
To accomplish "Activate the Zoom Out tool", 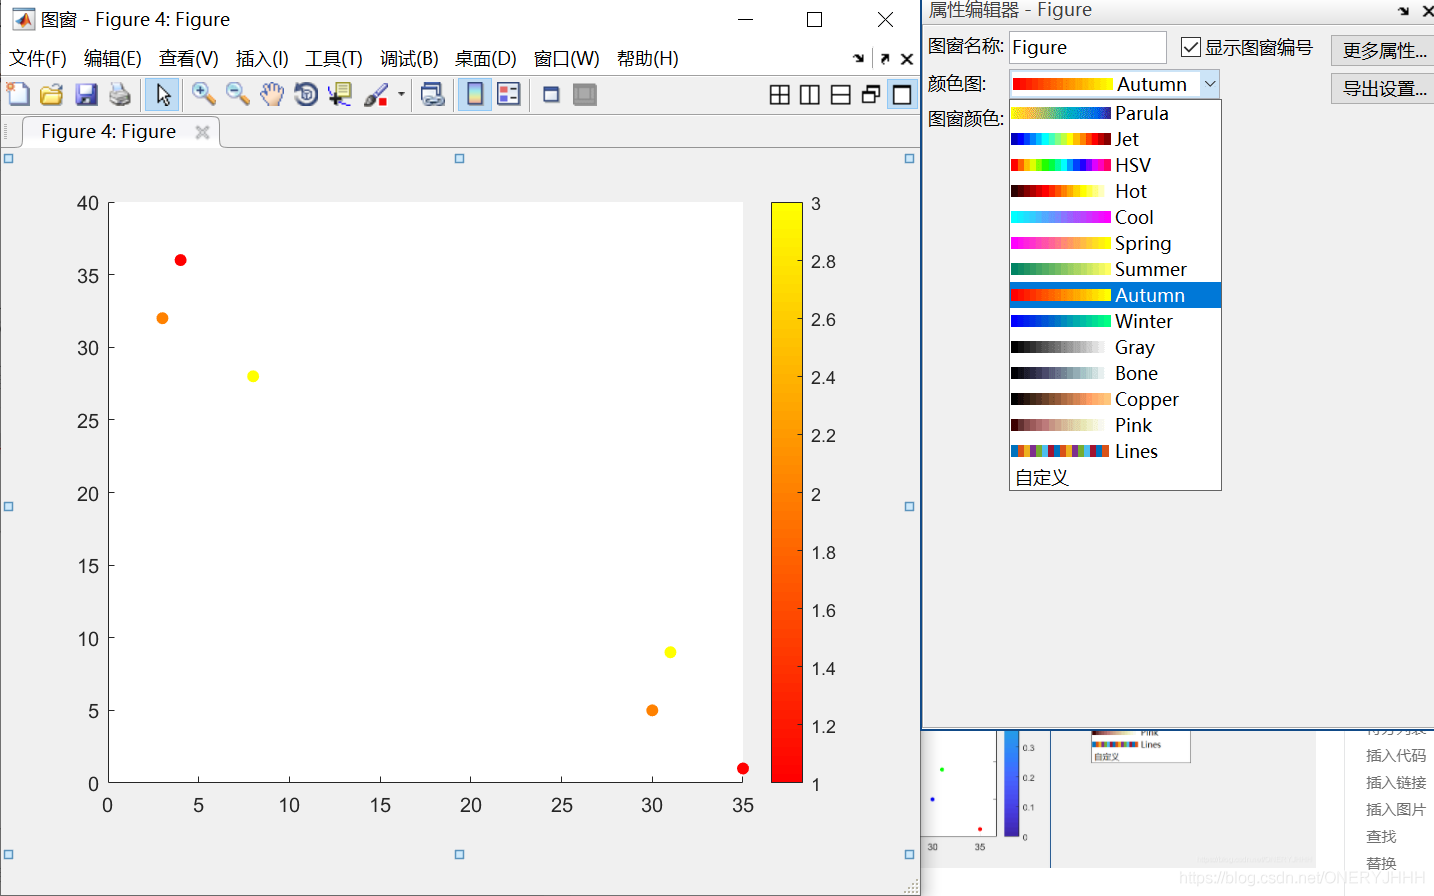I will 238,95.
